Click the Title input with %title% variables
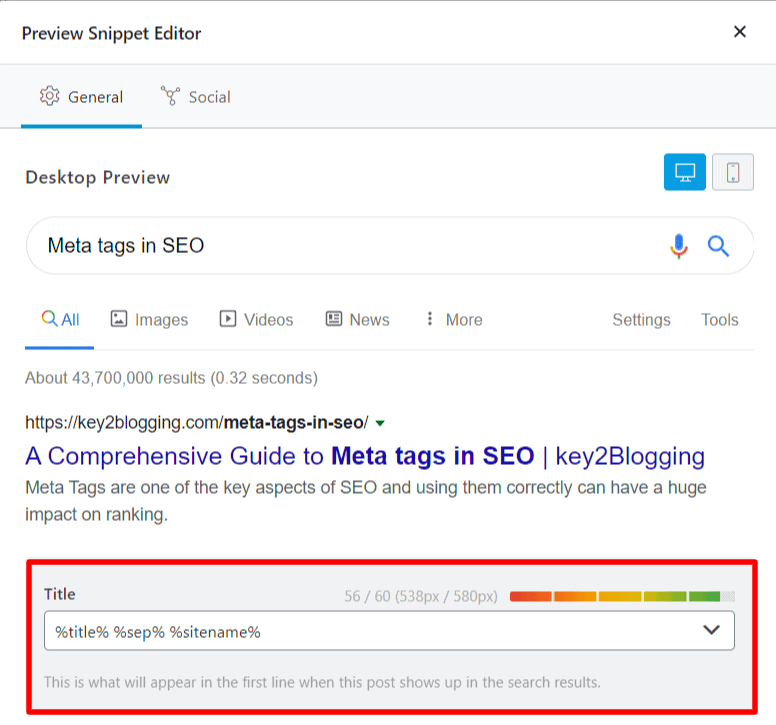This screenshot has height=725, width=776. [x=389, y=630]
